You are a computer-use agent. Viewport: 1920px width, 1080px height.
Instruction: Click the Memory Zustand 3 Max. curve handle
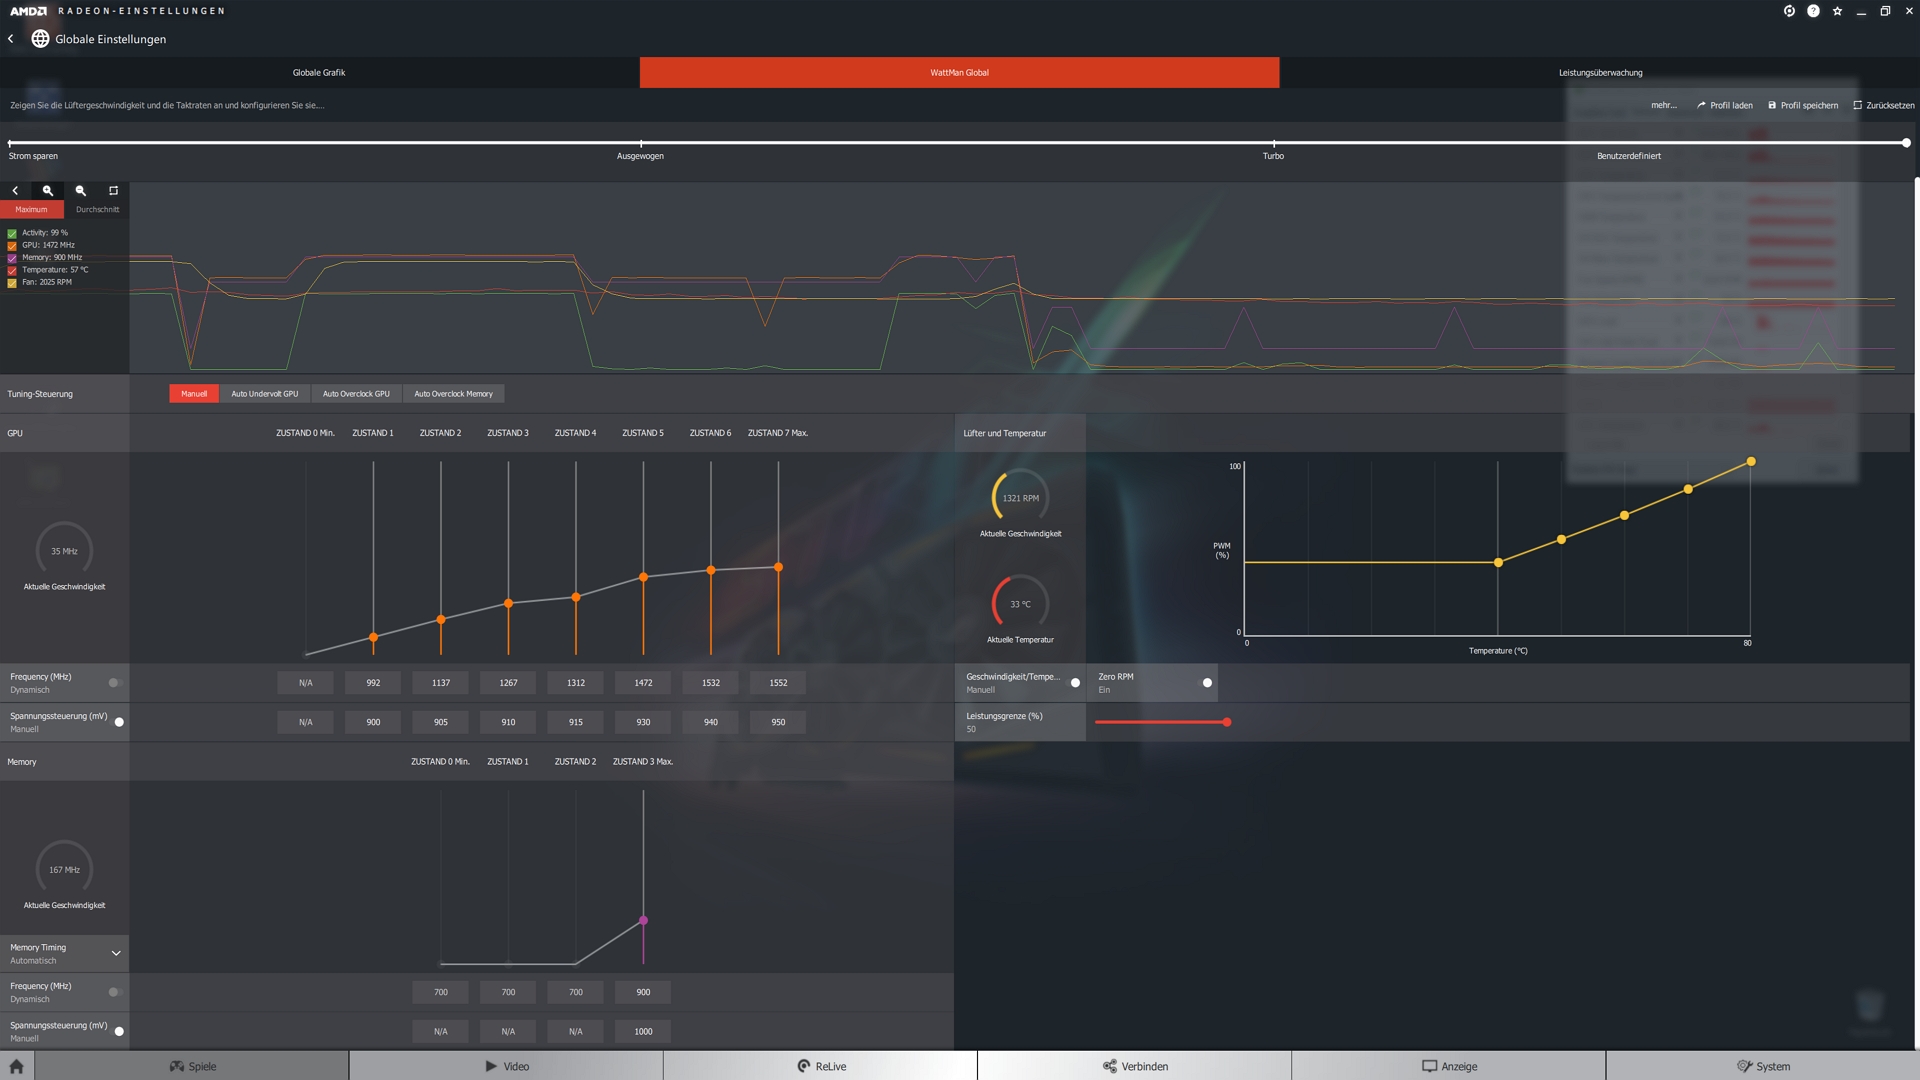pyautogui.click(x=643, y=920)
